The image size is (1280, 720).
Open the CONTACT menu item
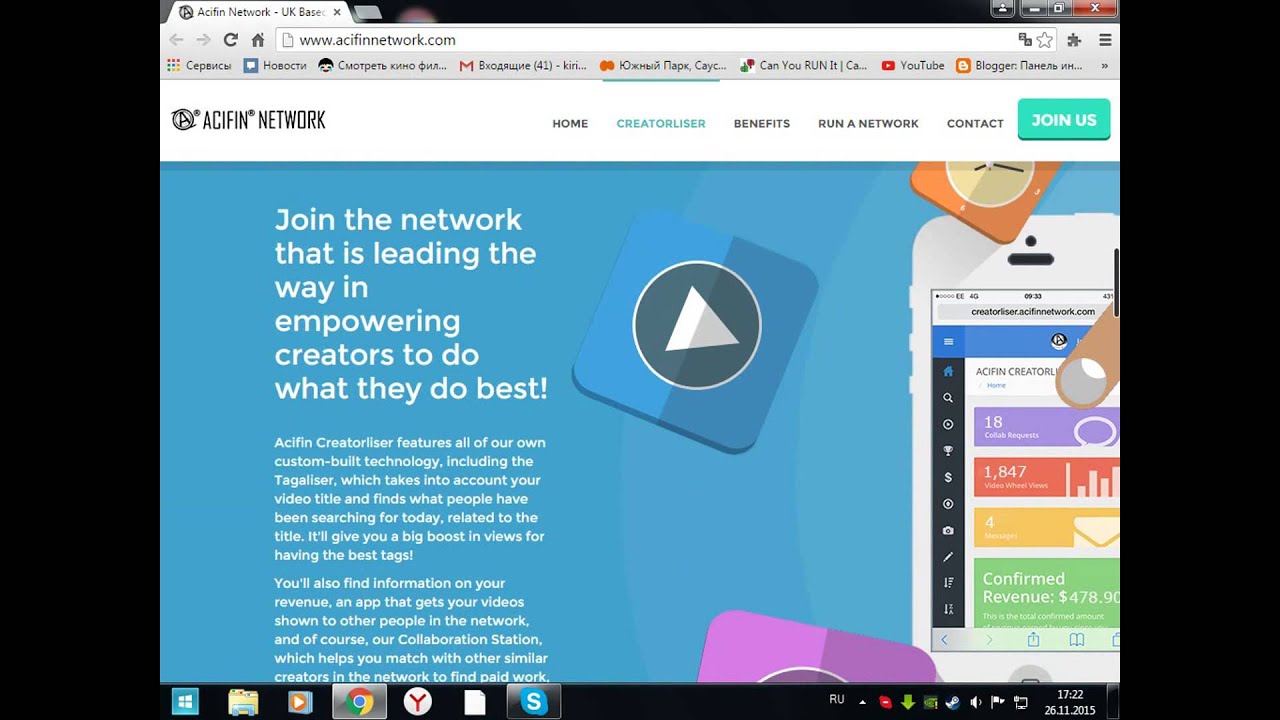coord(975,124)
